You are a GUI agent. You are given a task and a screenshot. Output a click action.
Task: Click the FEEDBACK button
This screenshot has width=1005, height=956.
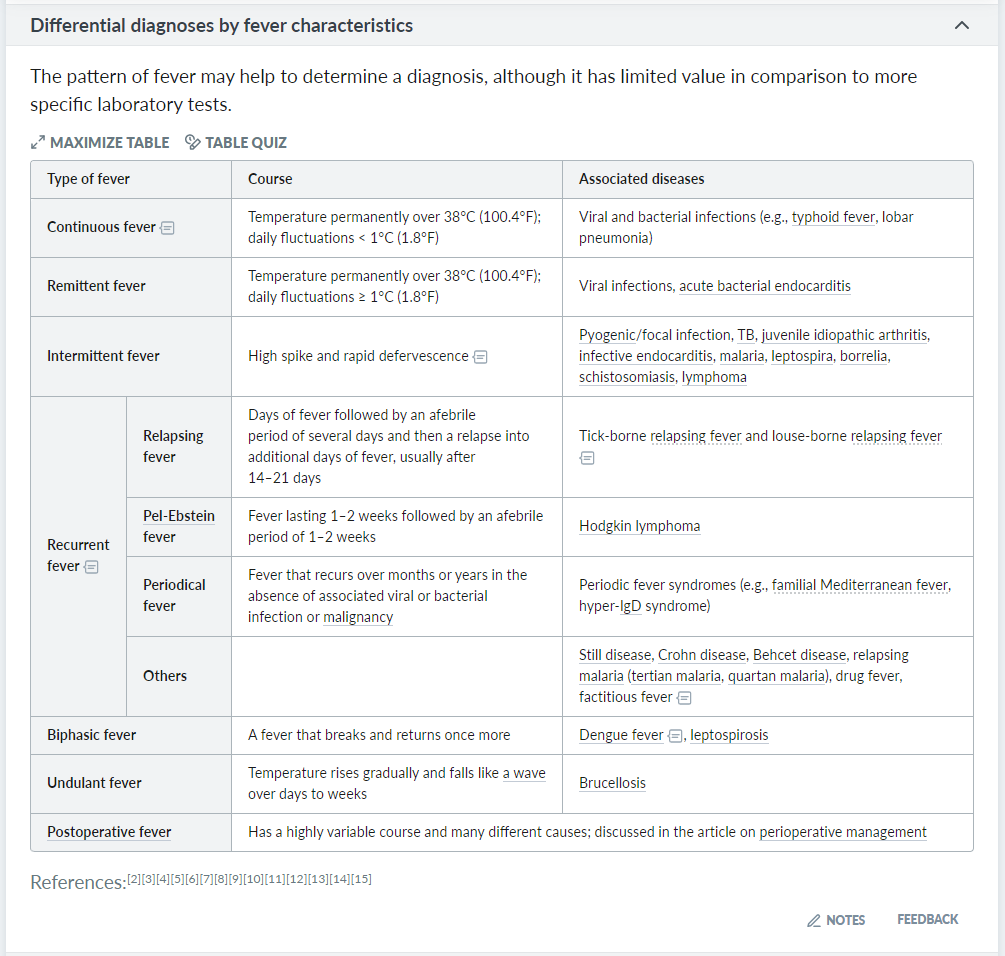(927, 919)
